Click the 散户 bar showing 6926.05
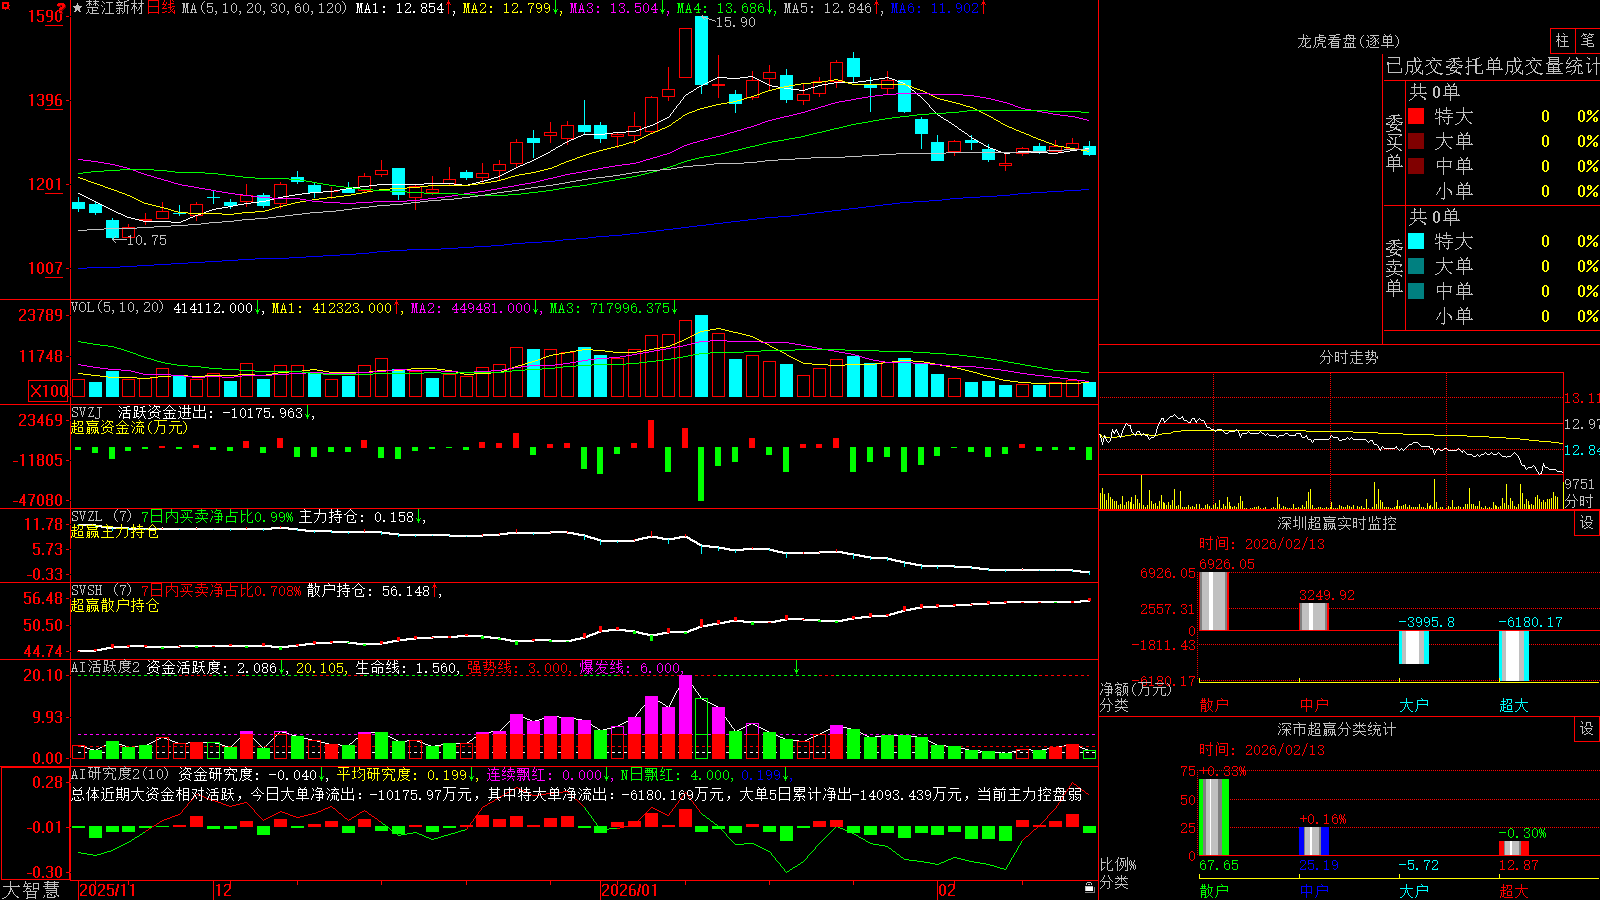Viewport: 1600px width, 900px height. click(x=1214, y=601)
